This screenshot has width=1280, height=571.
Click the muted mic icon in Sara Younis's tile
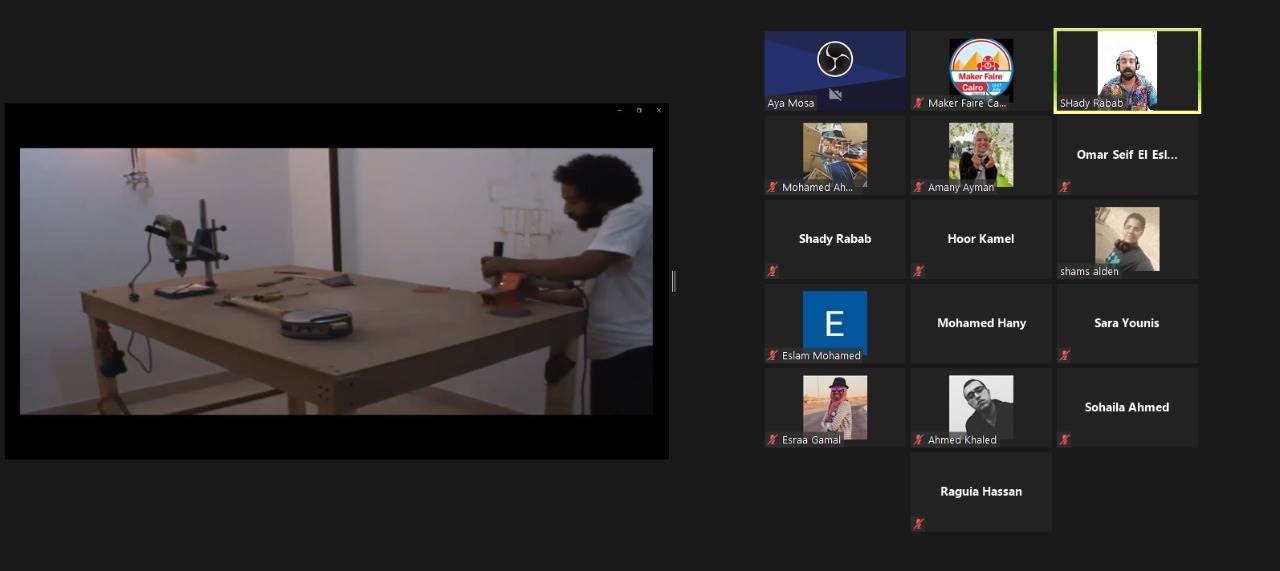click(1064, 355)
